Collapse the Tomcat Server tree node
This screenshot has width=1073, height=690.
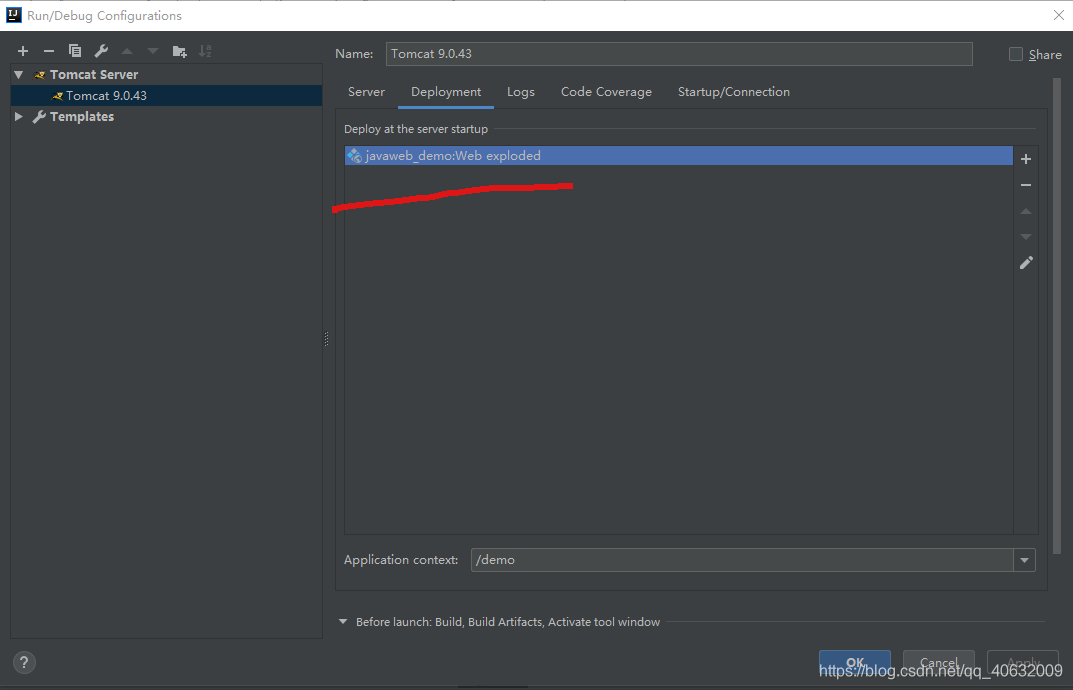(19, 74)
